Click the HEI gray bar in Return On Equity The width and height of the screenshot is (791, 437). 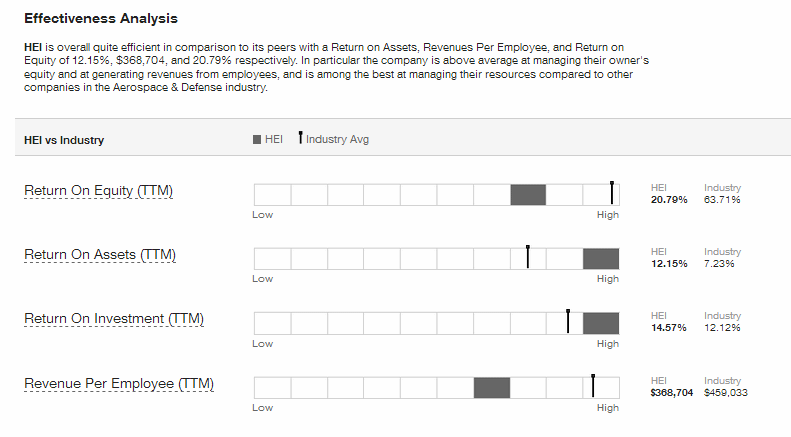528,195
